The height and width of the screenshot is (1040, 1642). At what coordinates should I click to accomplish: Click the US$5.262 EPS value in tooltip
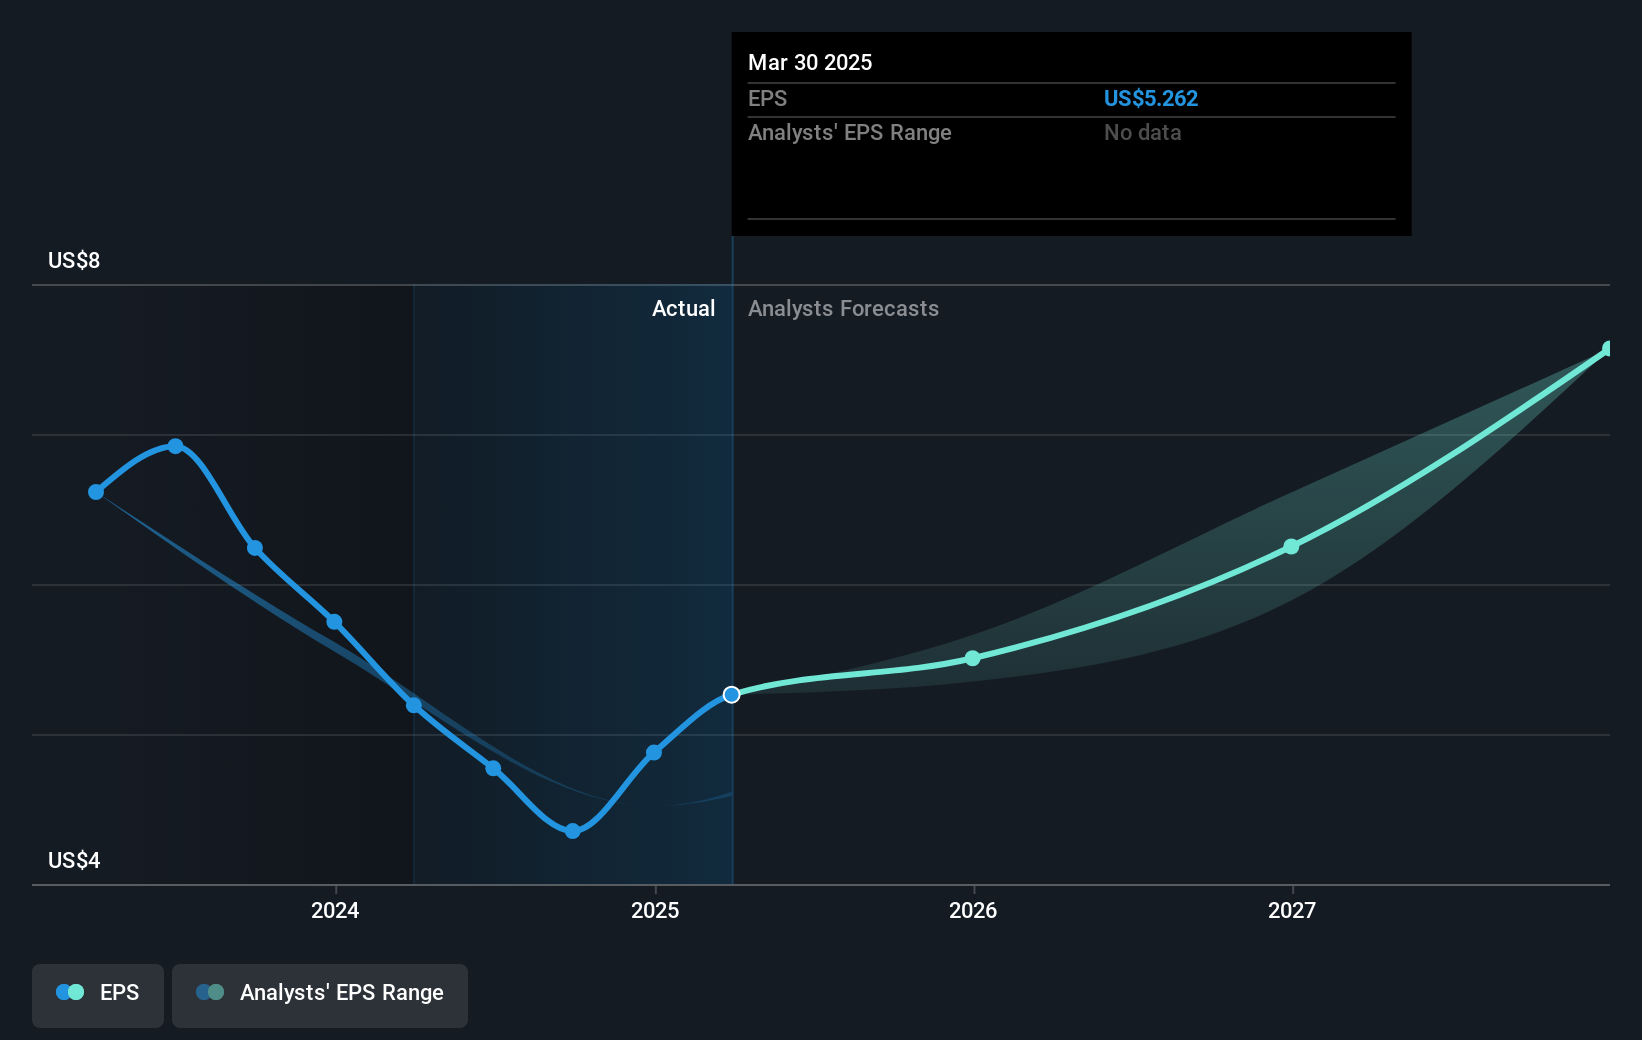pos(1150,98)
